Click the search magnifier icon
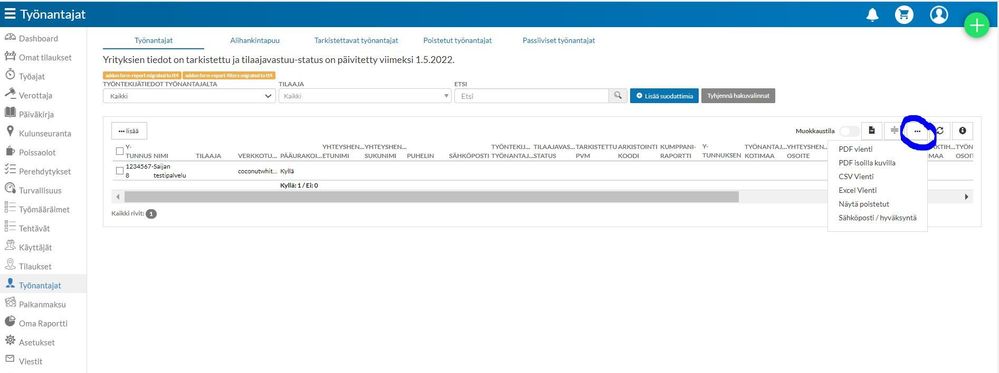This screenshot has width=999, height=373. click(x=617, y=96)
